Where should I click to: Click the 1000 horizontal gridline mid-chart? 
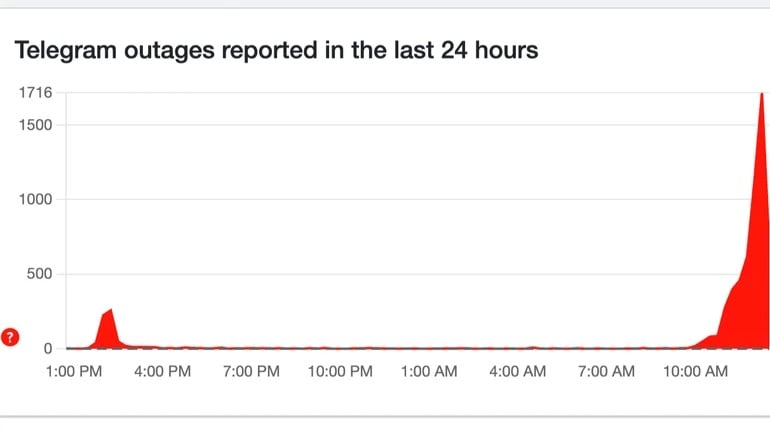pos(400,199)
